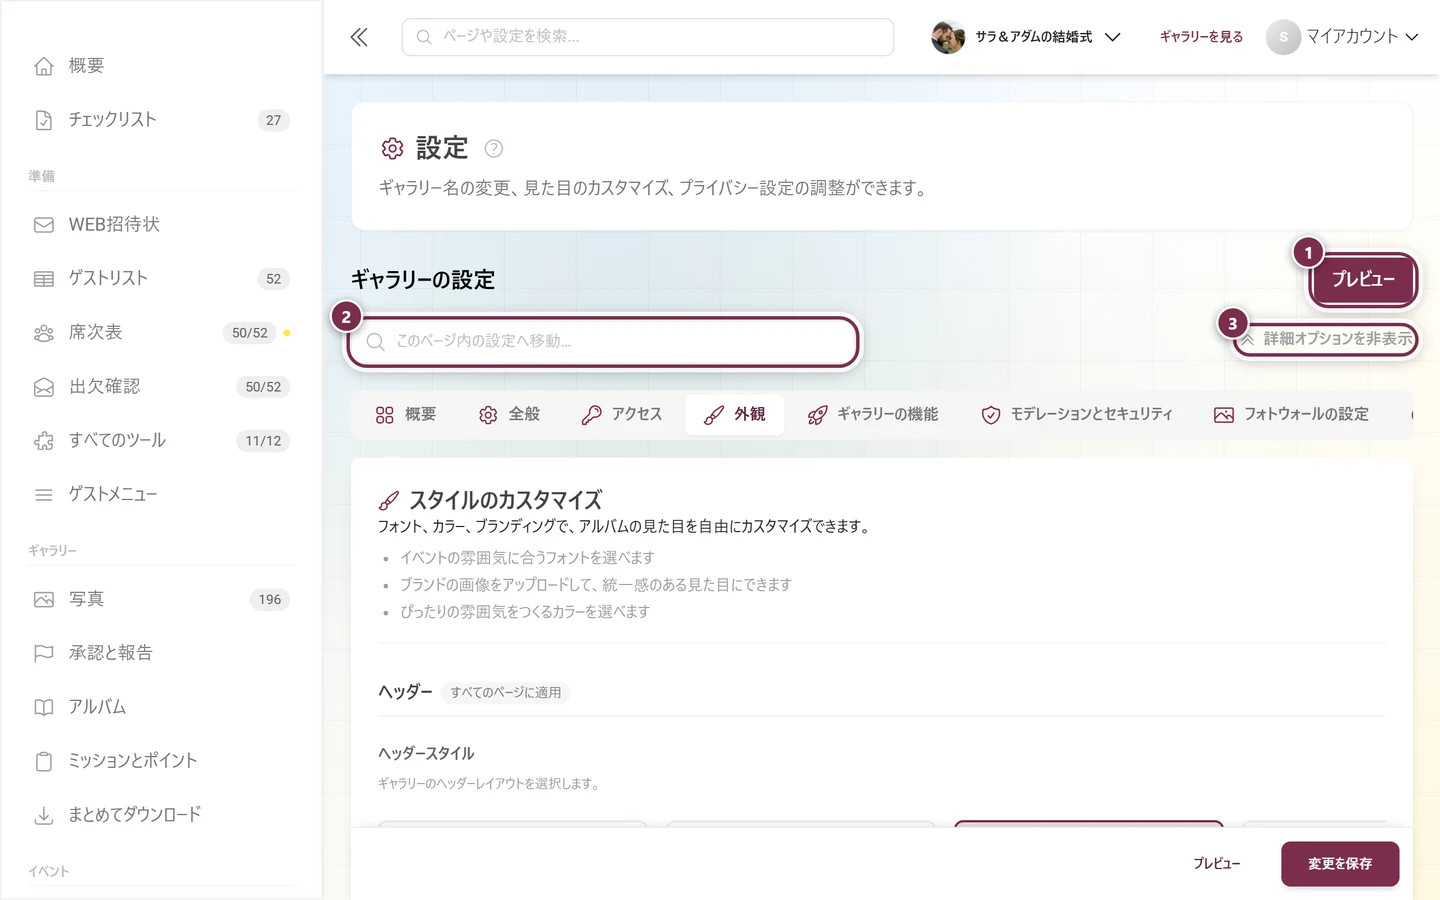Click the book icon for アルバム
Viewport: 1440px width, 900px height.
click(x=44, y=708)
